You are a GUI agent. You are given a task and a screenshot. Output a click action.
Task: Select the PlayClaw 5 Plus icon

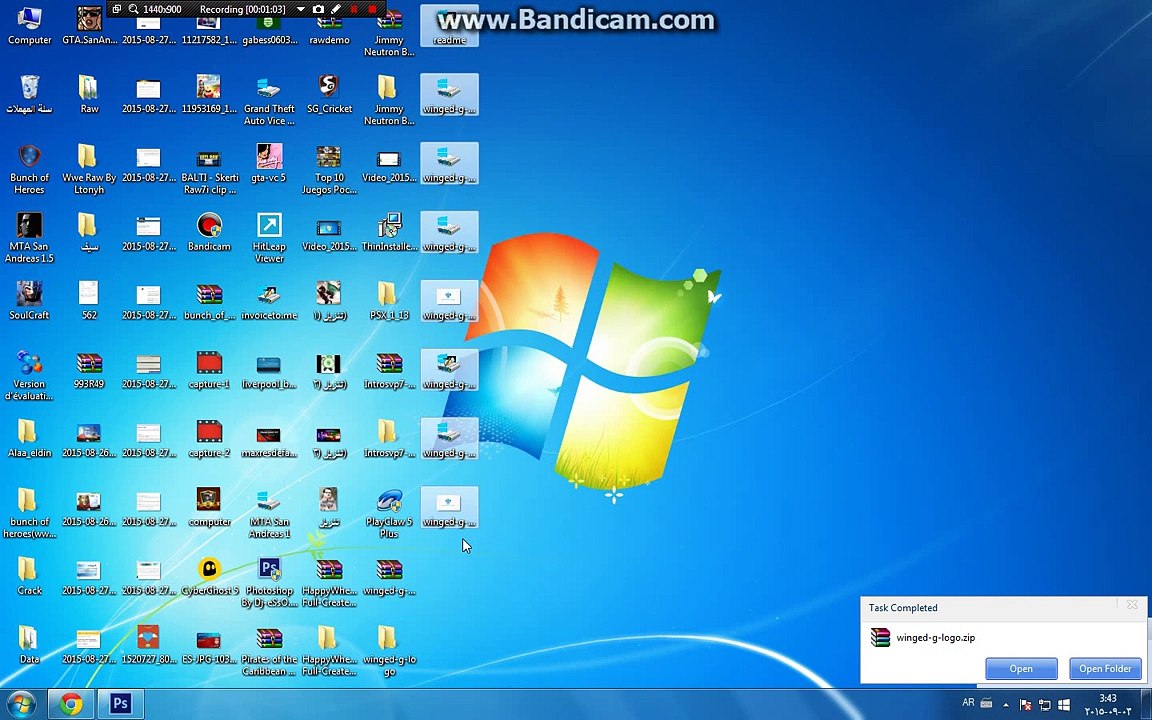click(389, 514)
